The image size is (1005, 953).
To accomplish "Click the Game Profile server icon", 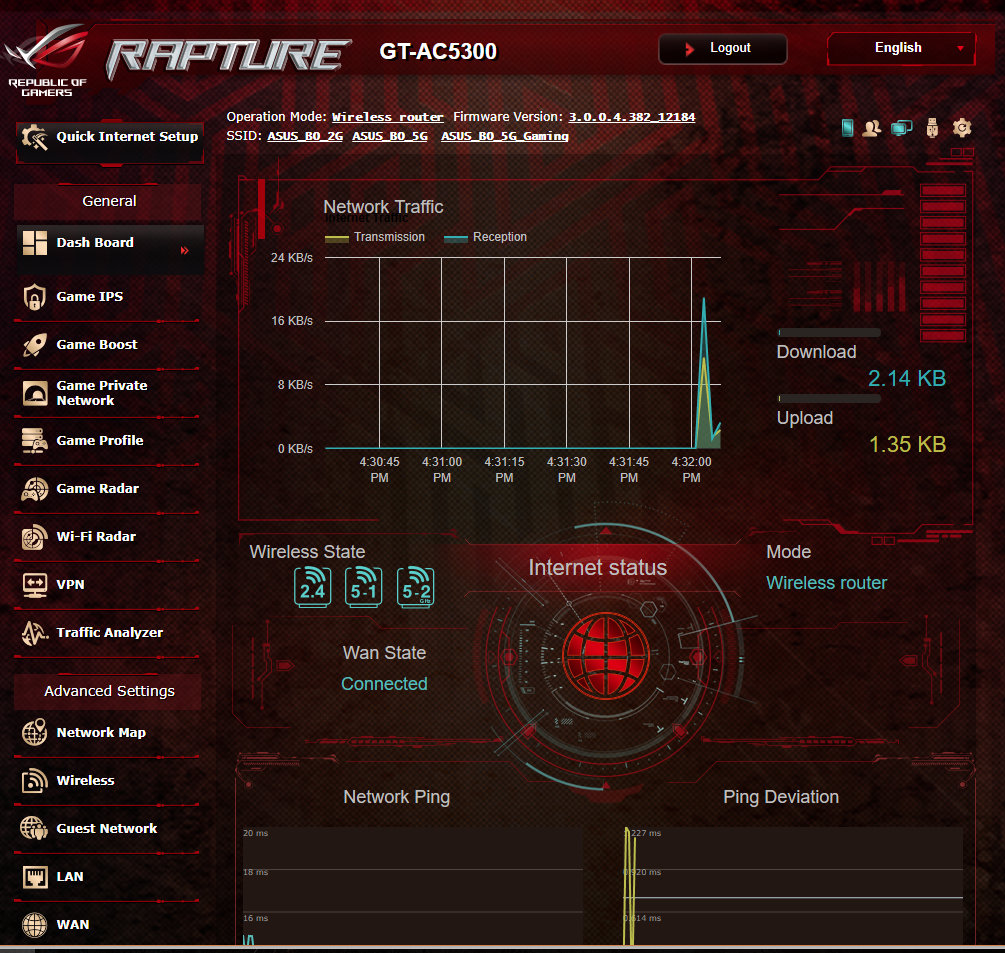I will pyautogui.click(x=35, y=441).
